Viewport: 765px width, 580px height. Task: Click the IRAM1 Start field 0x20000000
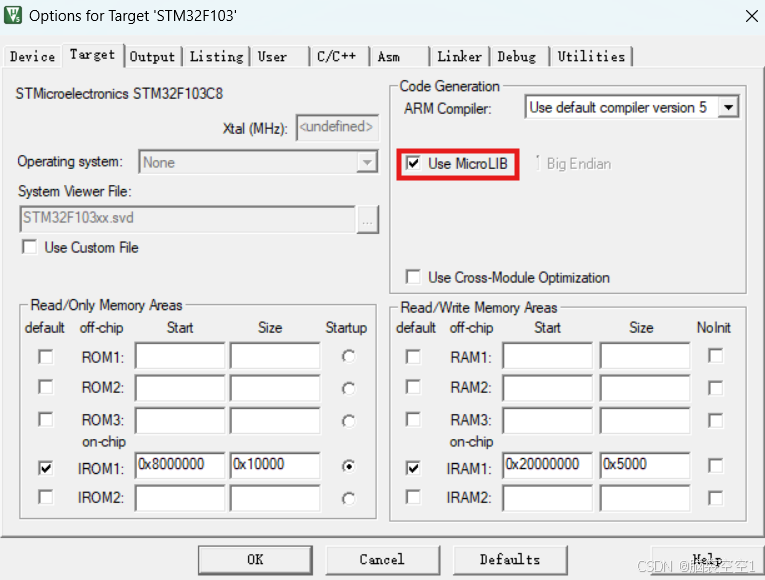click(x=547, y=464)
